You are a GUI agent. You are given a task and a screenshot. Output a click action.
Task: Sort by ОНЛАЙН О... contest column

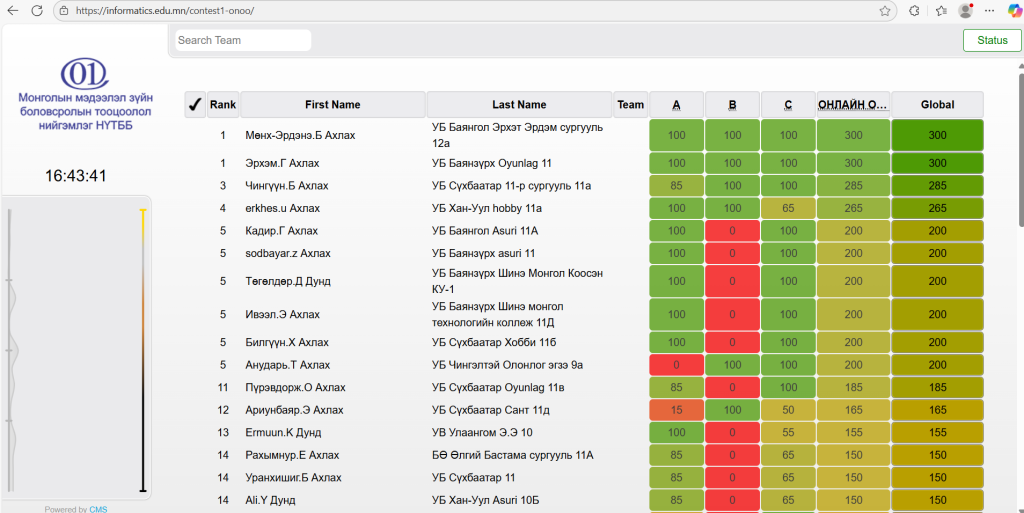point(853,105)
